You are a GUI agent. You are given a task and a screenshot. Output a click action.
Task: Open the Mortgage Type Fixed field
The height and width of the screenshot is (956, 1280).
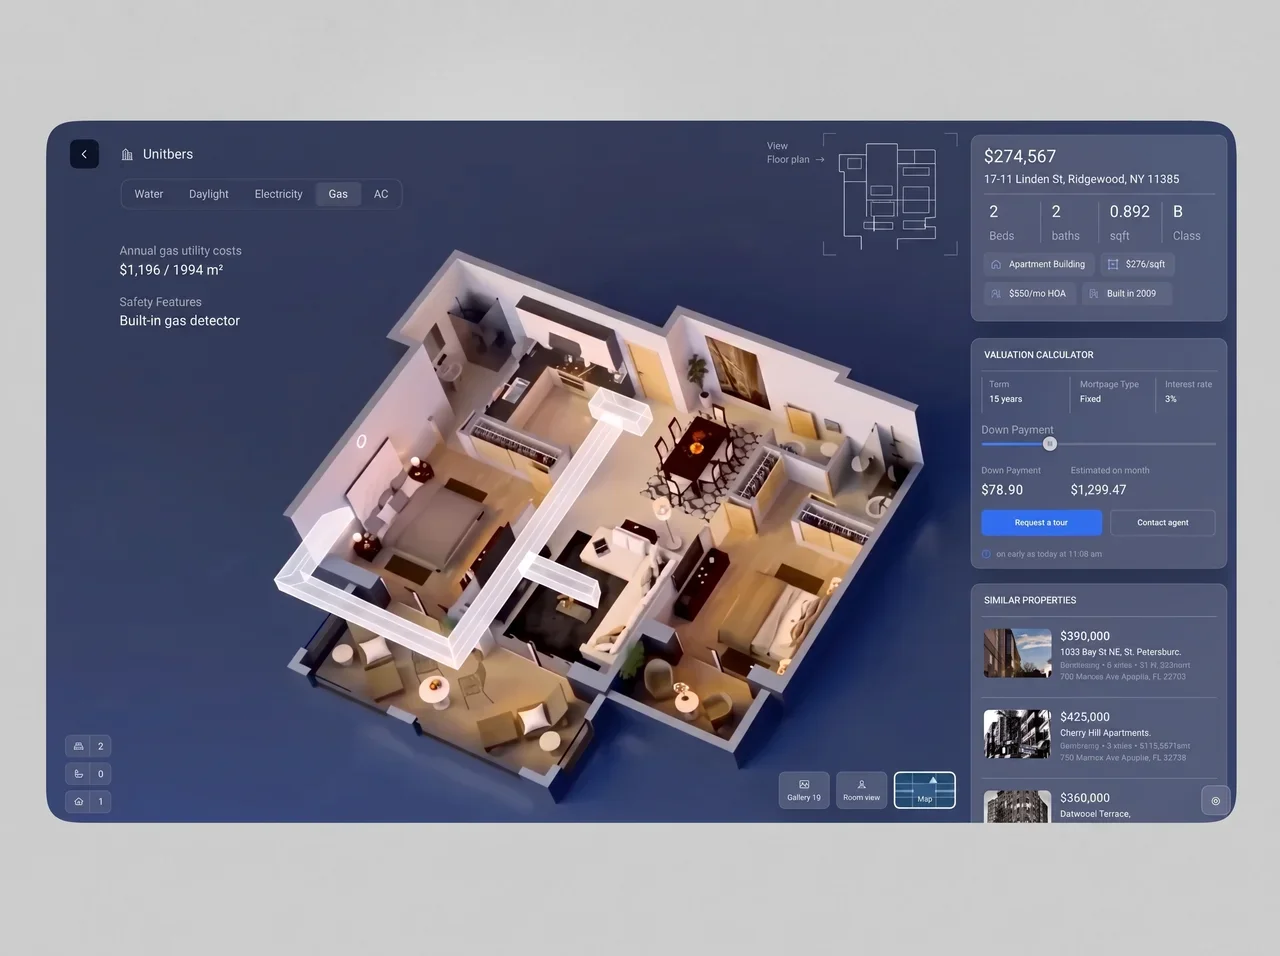click(1112, 392)
